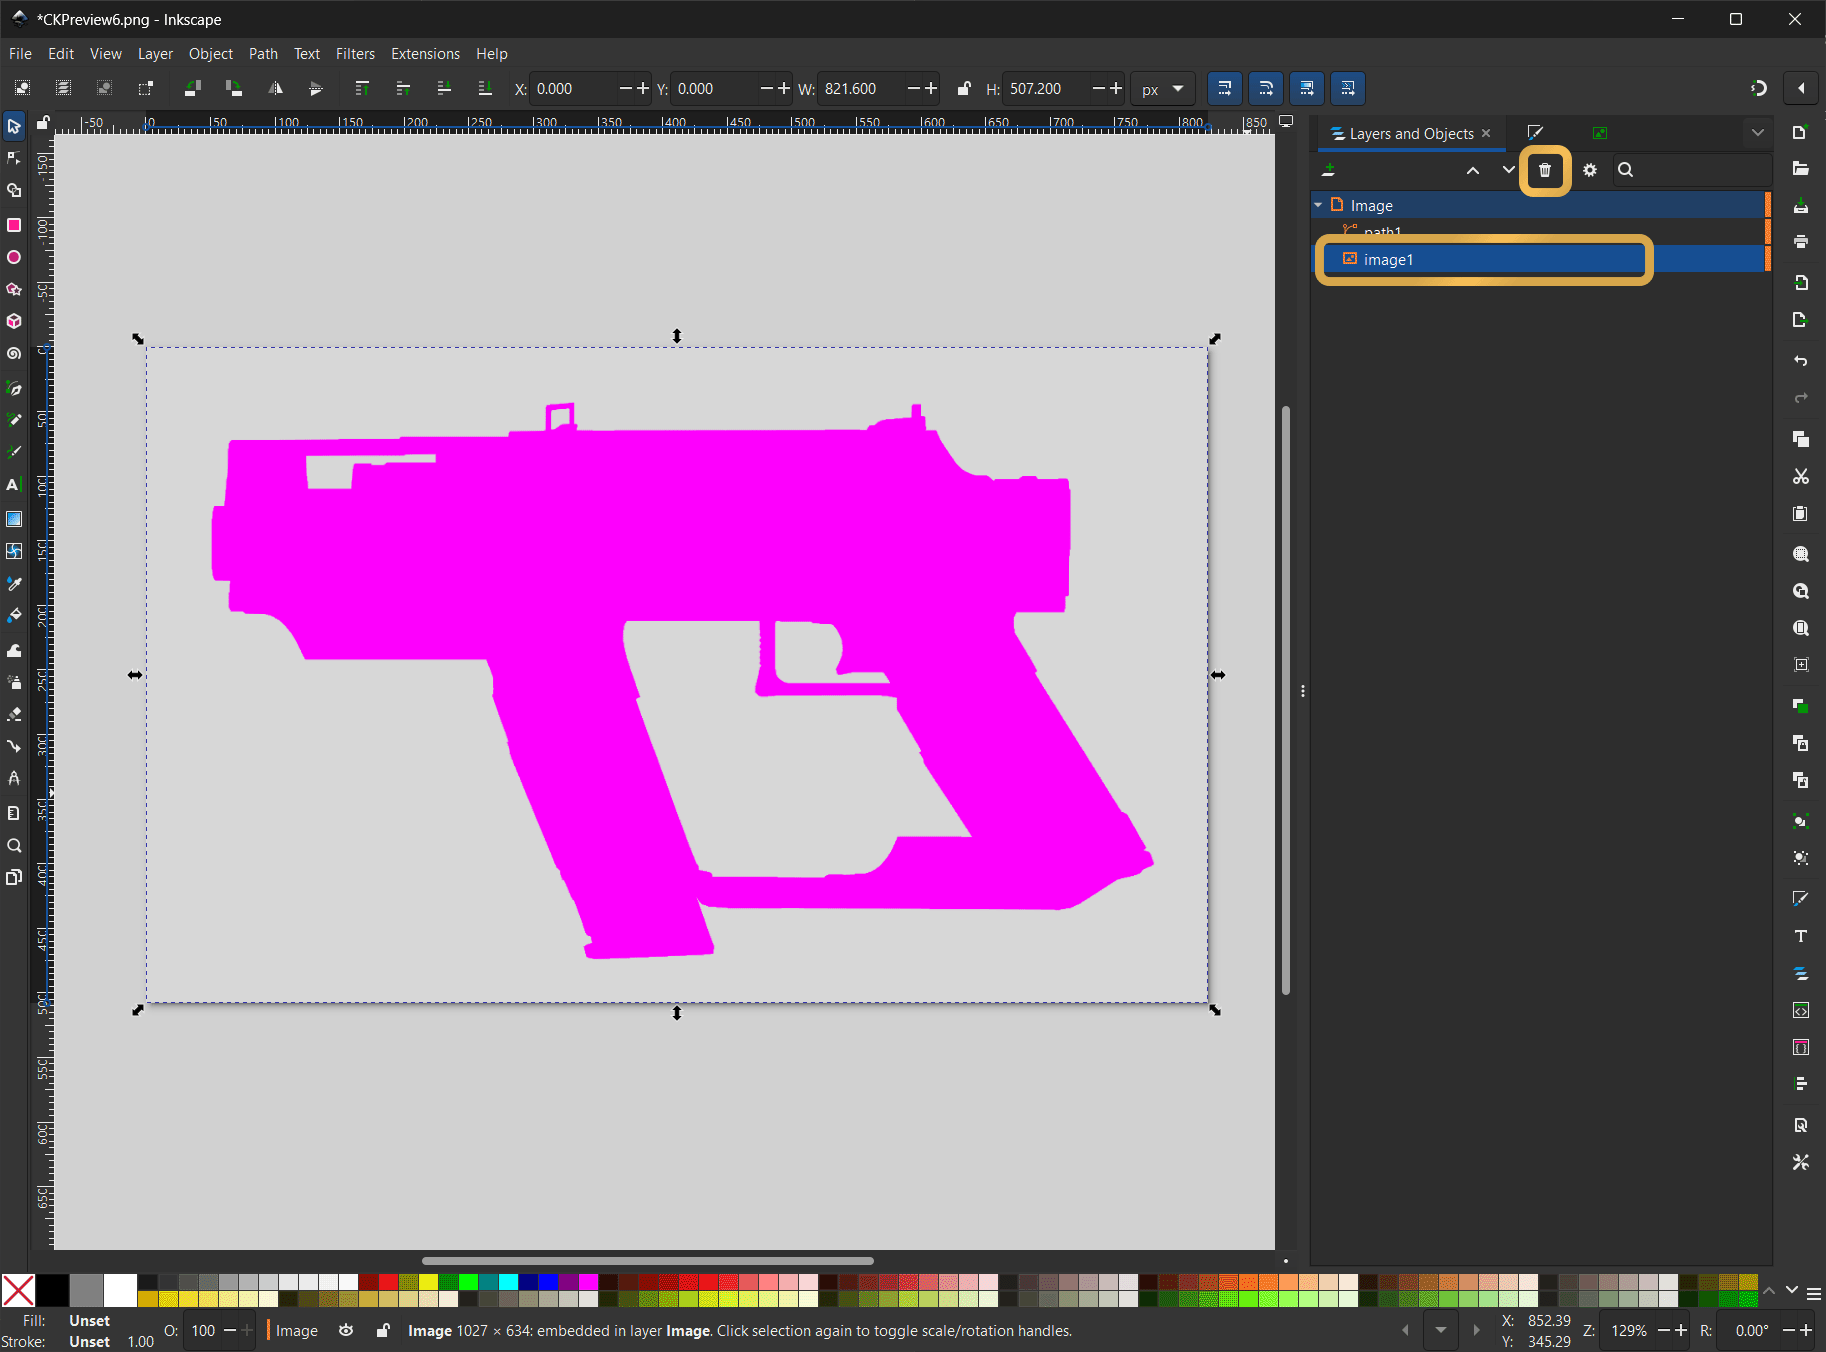Click the no-paint X swatch
Image resolution: width=1826 pixels, height=1352 pixels.
pos(18,1290)
